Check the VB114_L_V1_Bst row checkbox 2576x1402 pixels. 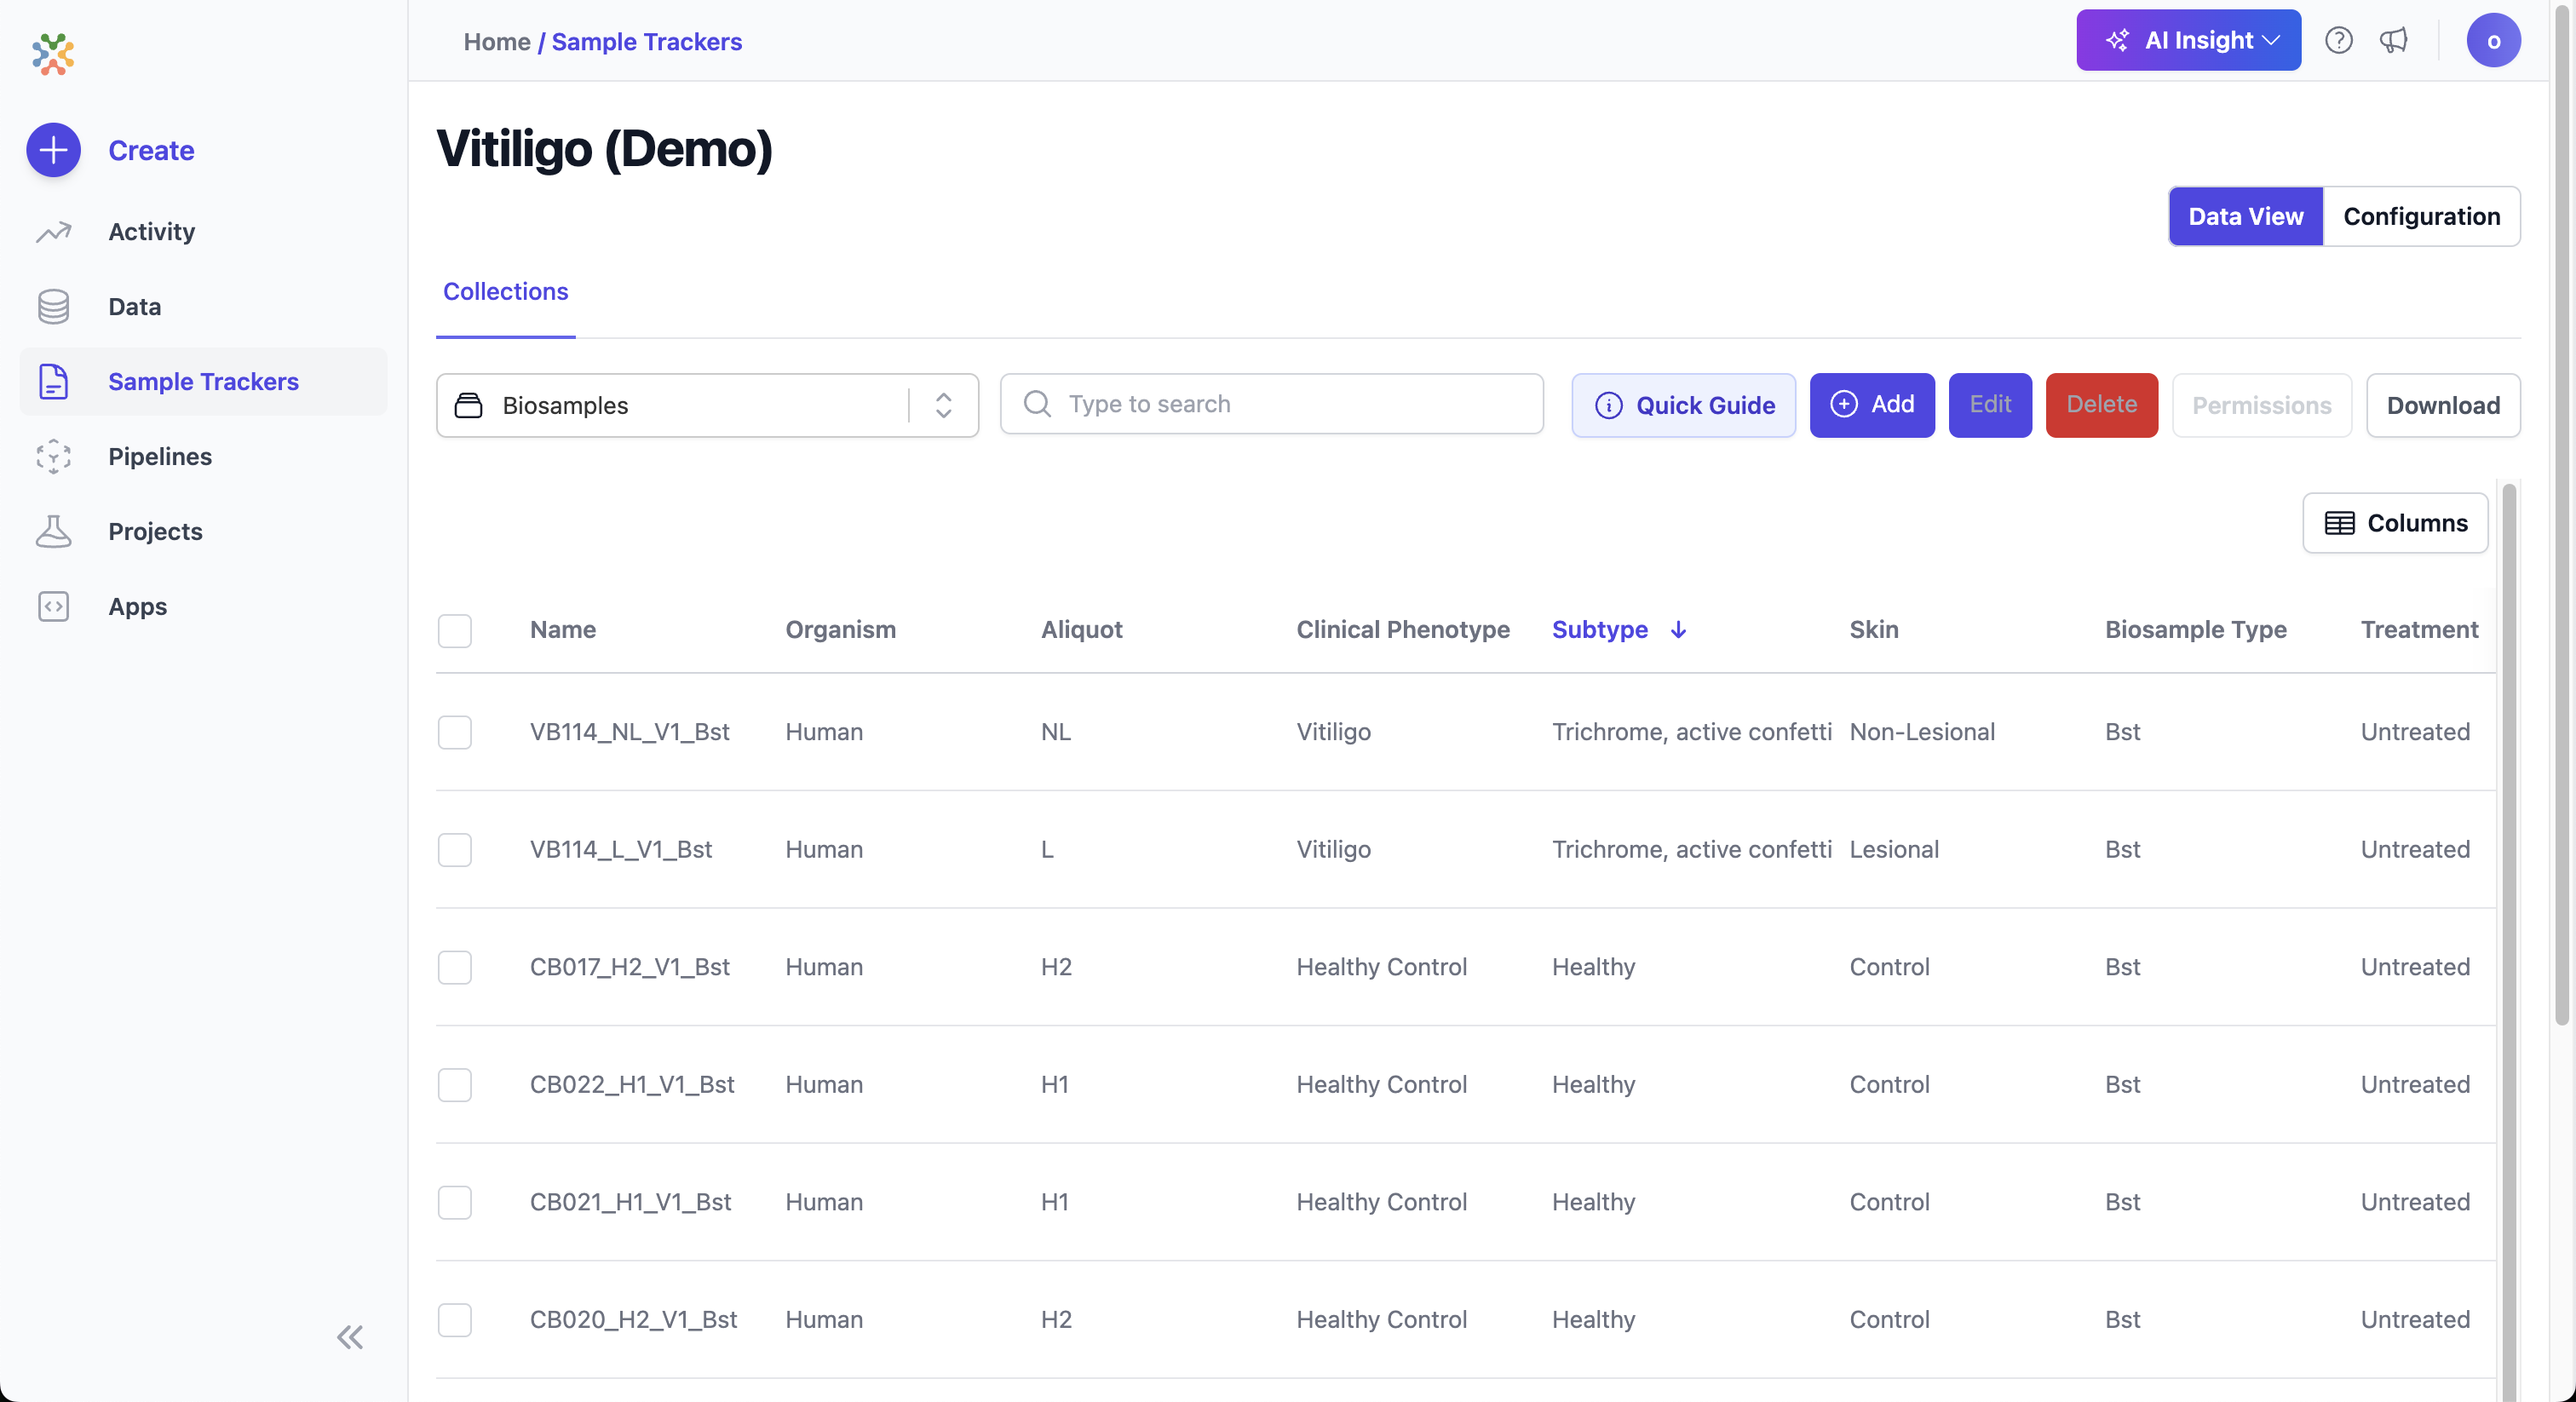point(455,850)
